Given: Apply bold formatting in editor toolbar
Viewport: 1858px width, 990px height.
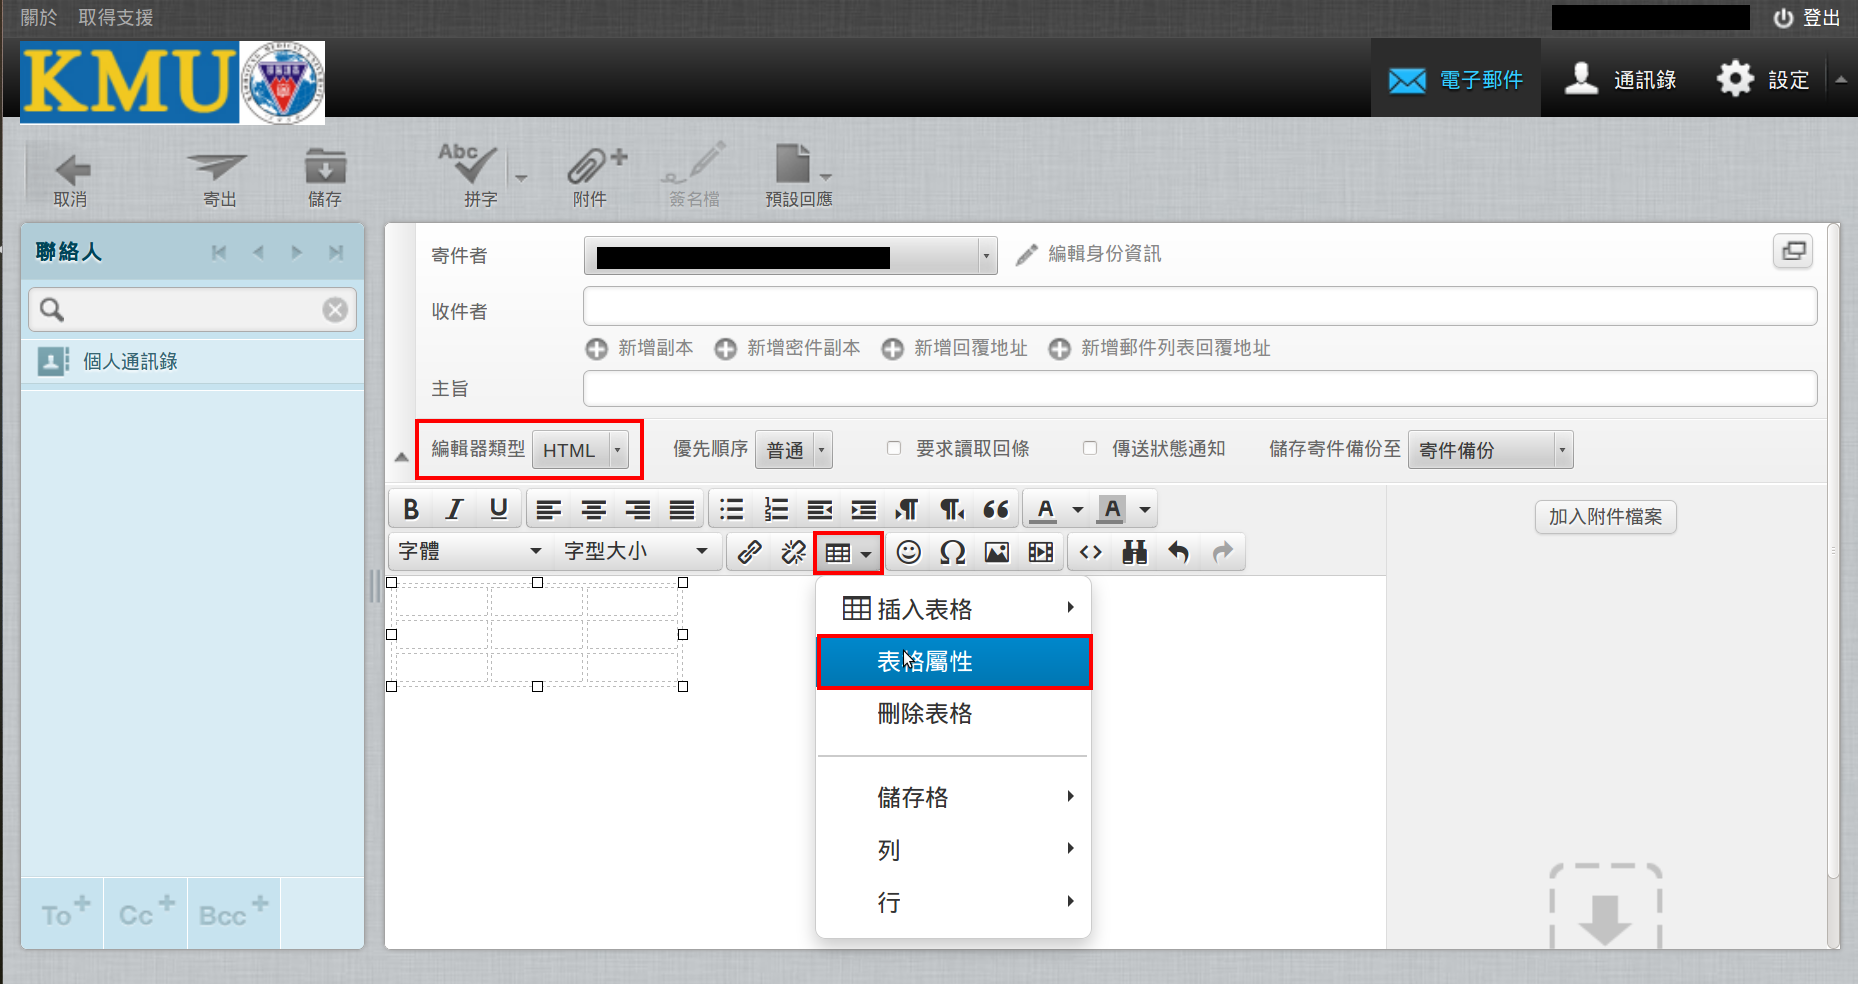Looking at the screenshot, I should point(411,509).
